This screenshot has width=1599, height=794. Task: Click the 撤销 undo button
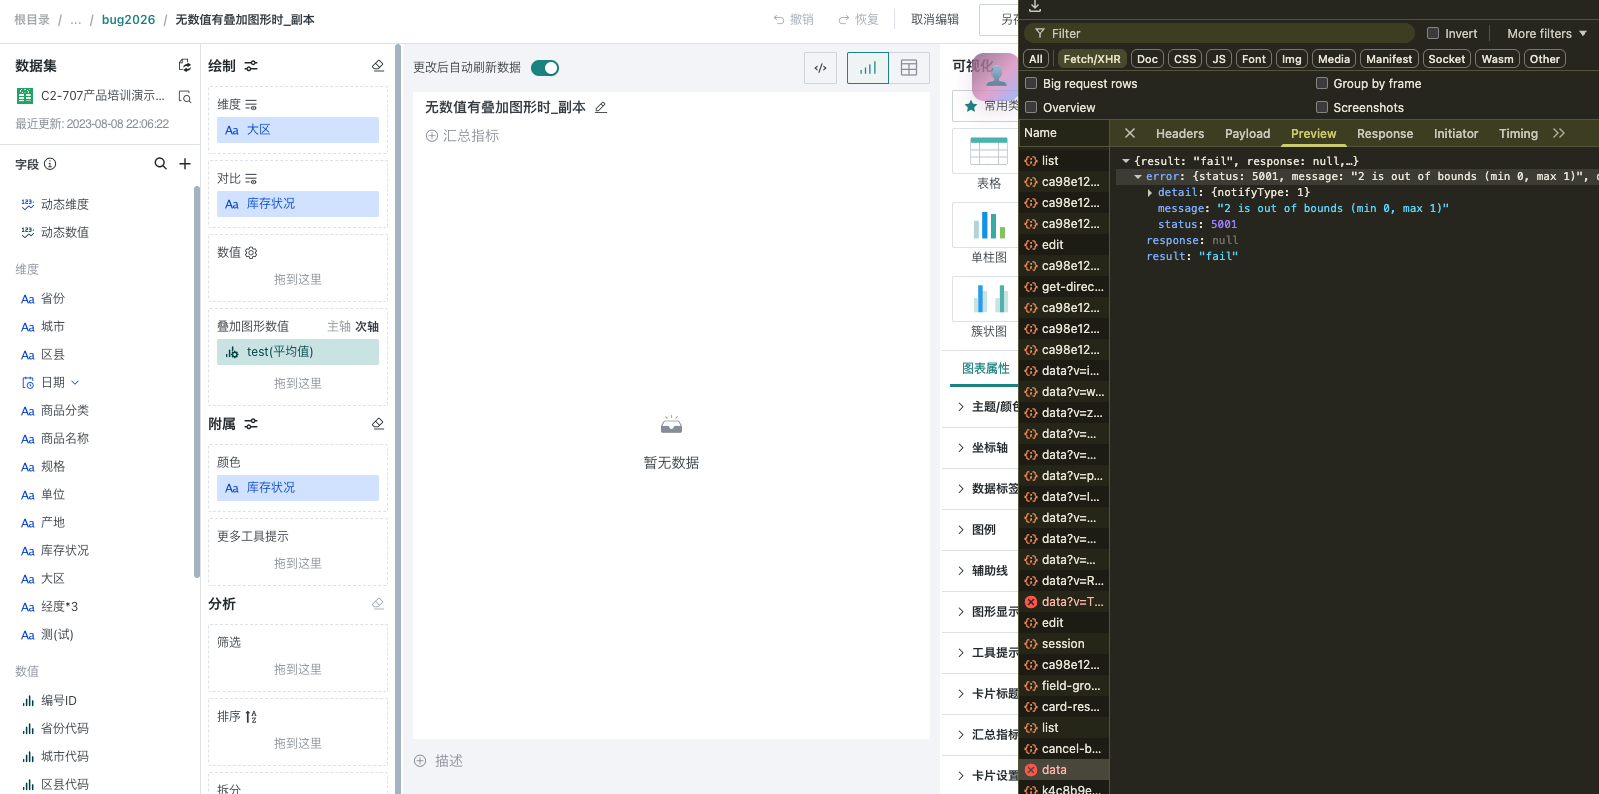point(794,20)
